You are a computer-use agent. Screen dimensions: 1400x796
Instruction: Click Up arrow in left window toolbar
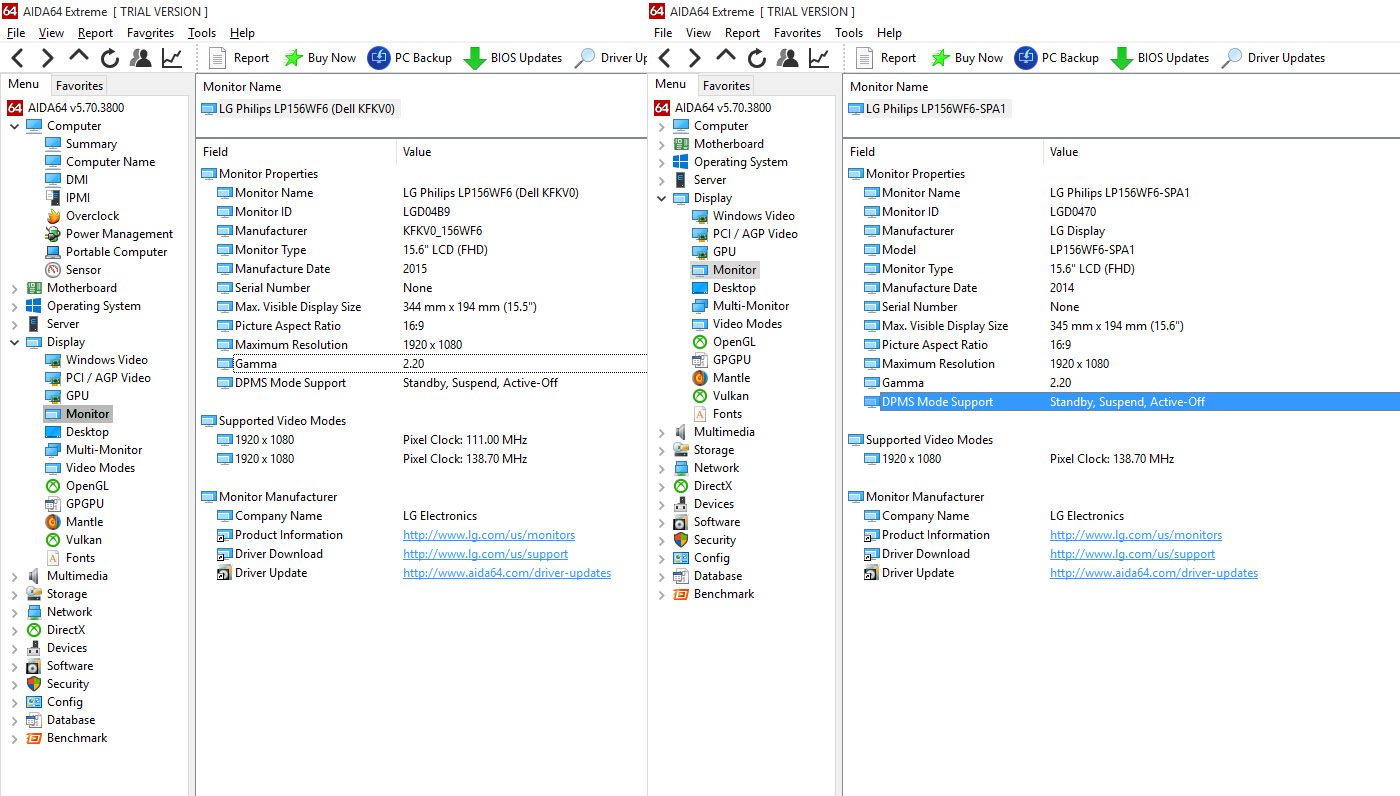point(79,58)
